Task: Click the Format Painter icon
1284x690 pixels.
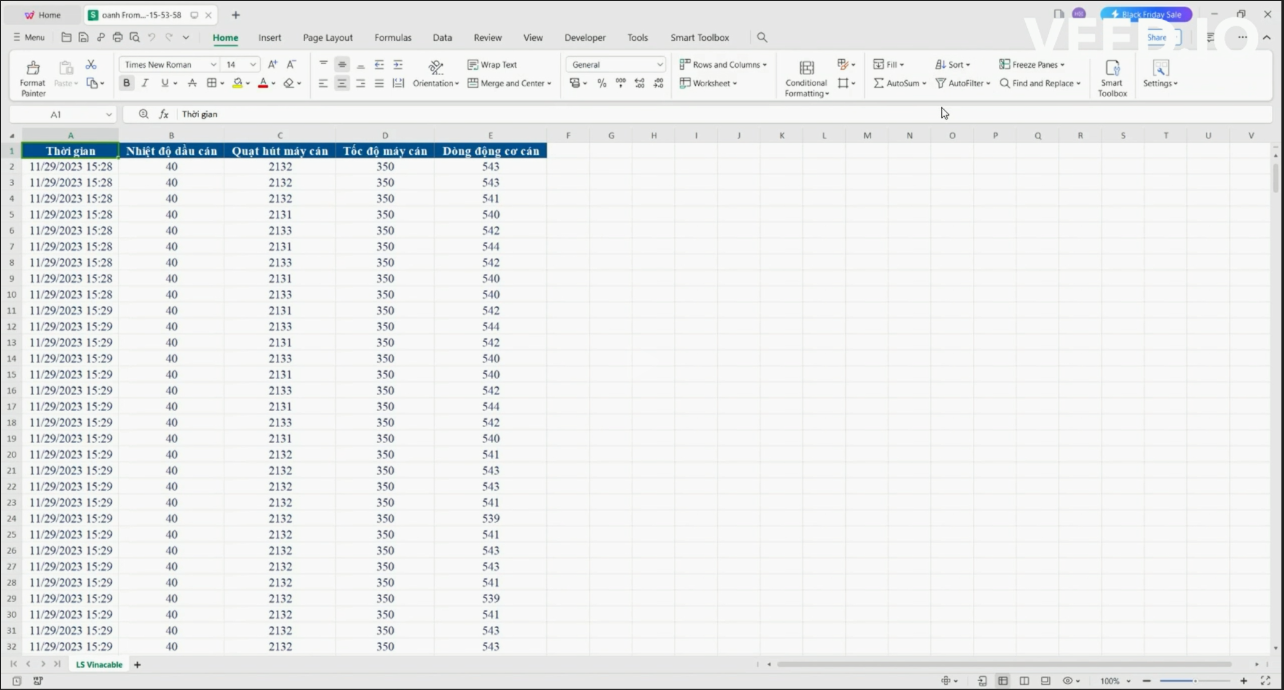Action: pos(32,76)
